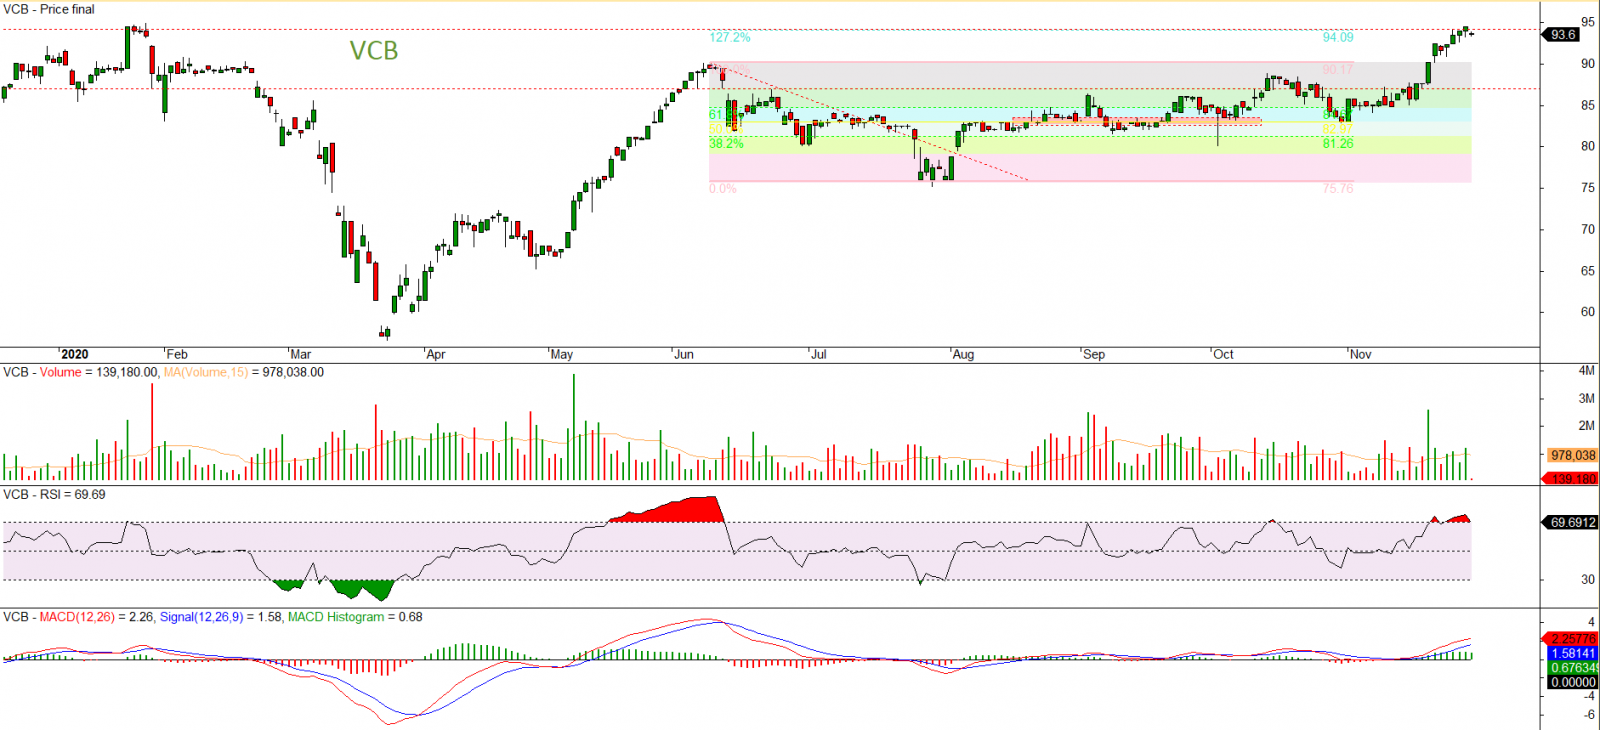Screen dimensions: 1600x730
Task: Select the 94.09 Fibonacci price label
Action: click(x=1338, y=37)
